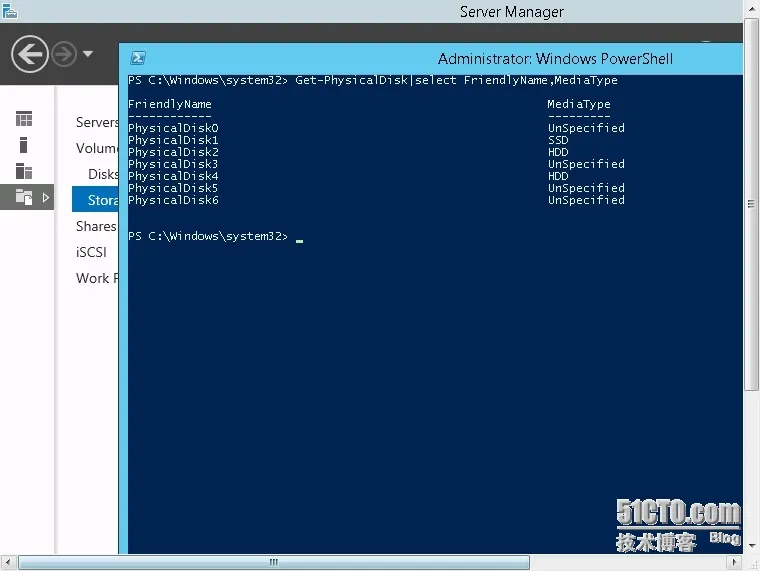Click the Server Manager back arrow
Viewport: 760px width, 571px height.
(x=30, y=54)
